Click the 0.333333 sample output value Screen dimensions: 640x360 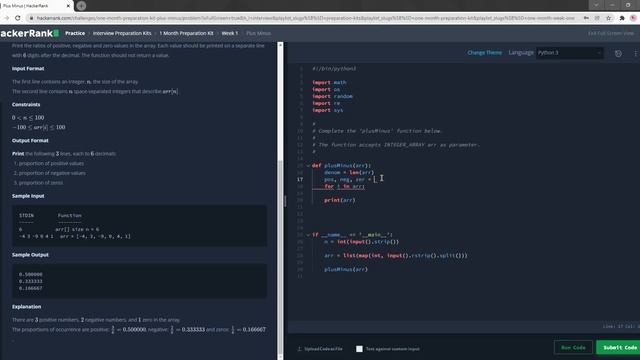[x=31, y=281]
